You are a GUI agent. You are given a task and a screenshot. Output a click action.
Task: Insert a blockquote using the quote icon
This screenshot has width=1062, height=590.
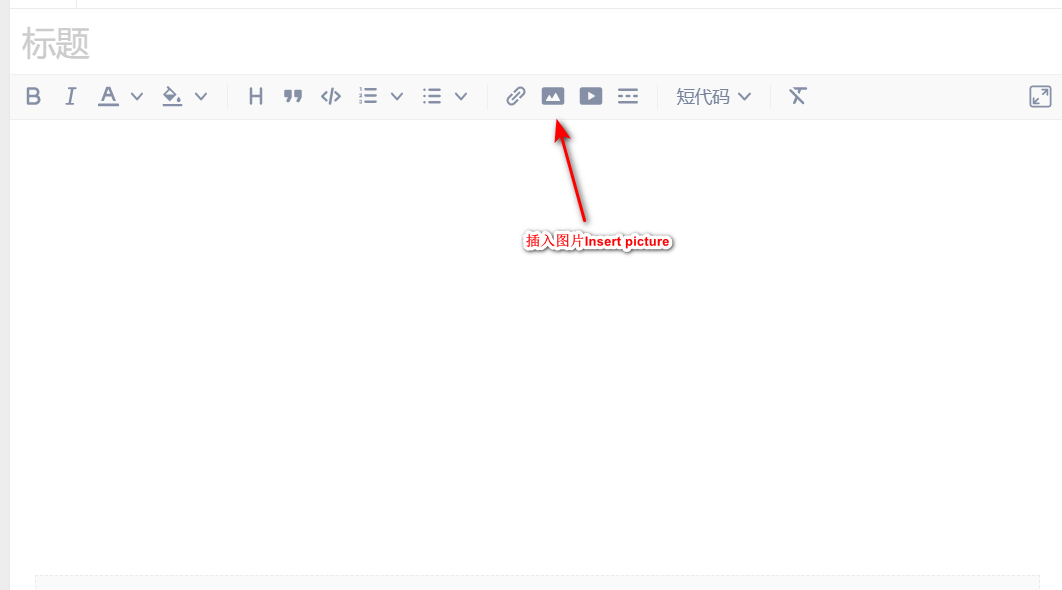[x=293, y=96]
